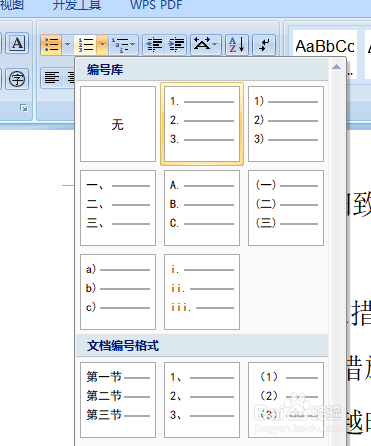Select the 一、二、三、 numbering format

coord(118,208)
